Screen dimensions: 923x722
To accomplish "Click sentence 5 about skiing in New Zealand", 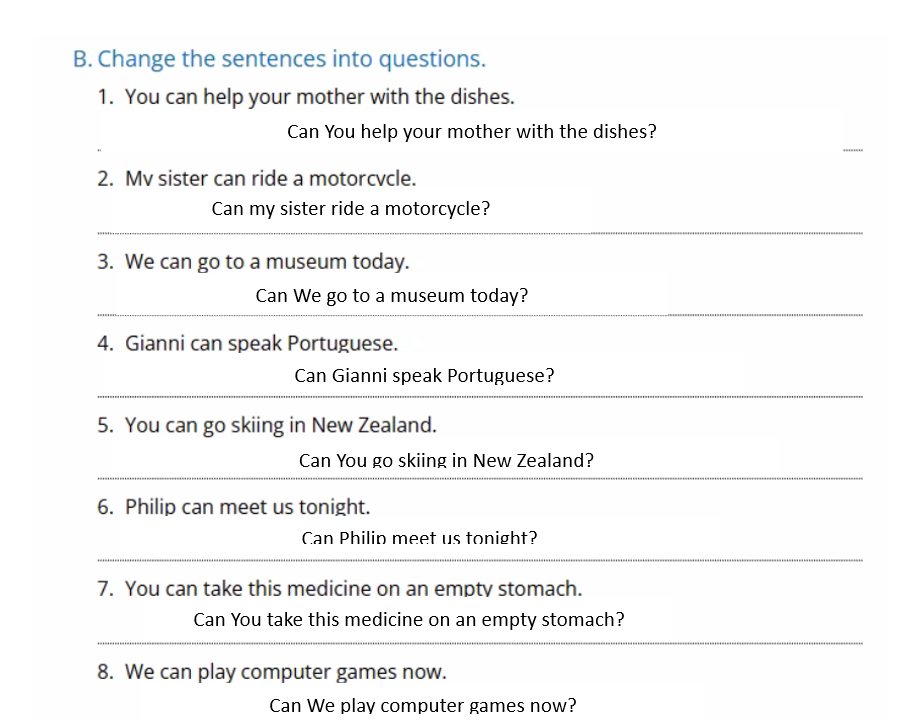I will coord(281,425).
